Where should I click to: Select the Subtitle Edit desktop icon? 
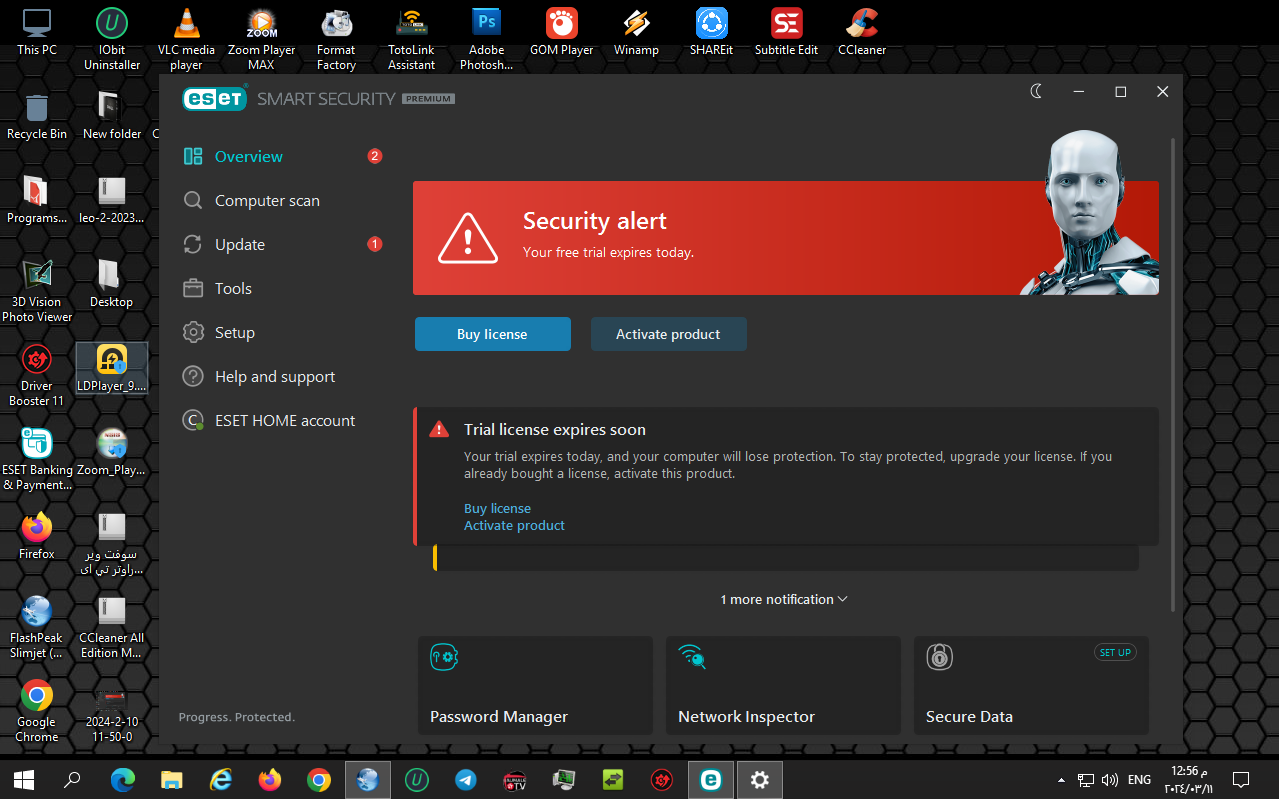pyautogui.click(x=786, y=32)
